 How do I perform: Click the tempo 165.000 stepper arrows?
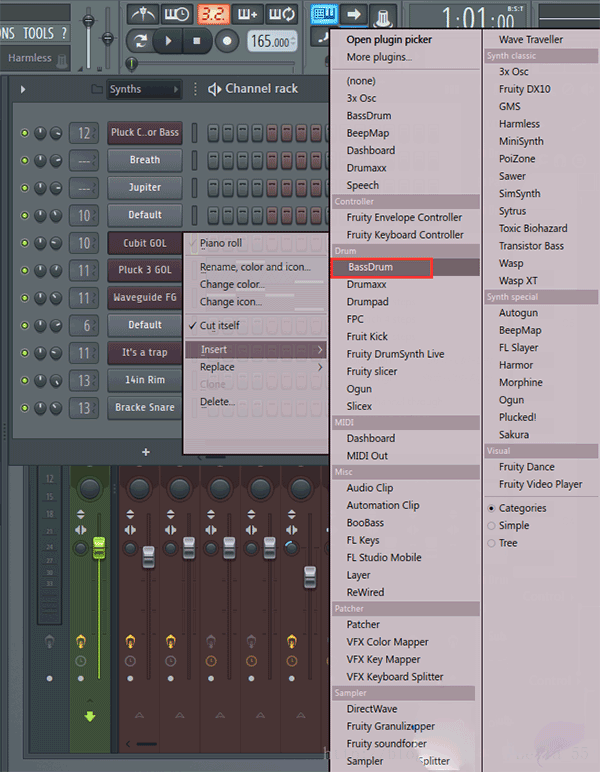[x=293, y=41]
